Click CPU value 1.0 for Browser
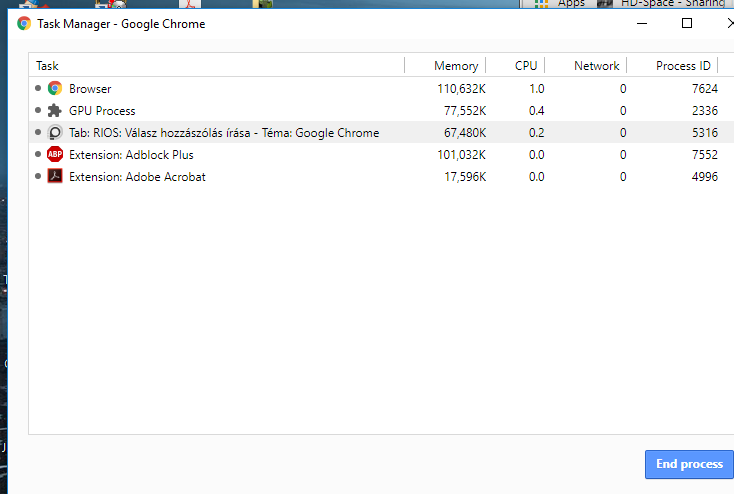This screenshot has width=734, height=494. pos(536,88)
